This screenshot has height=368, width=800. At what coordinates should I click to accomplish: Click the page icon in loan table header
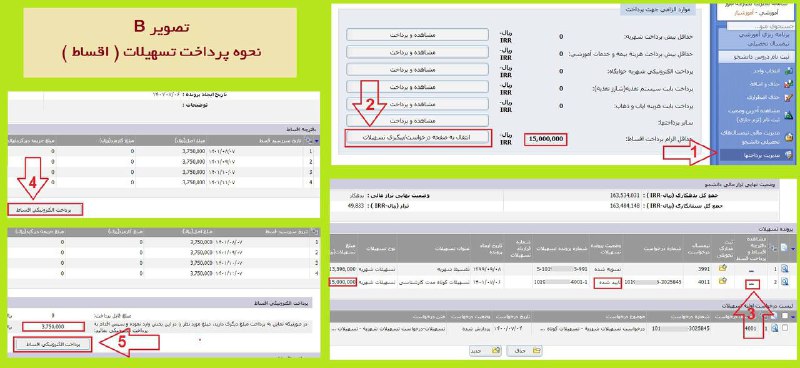(785, 248)
